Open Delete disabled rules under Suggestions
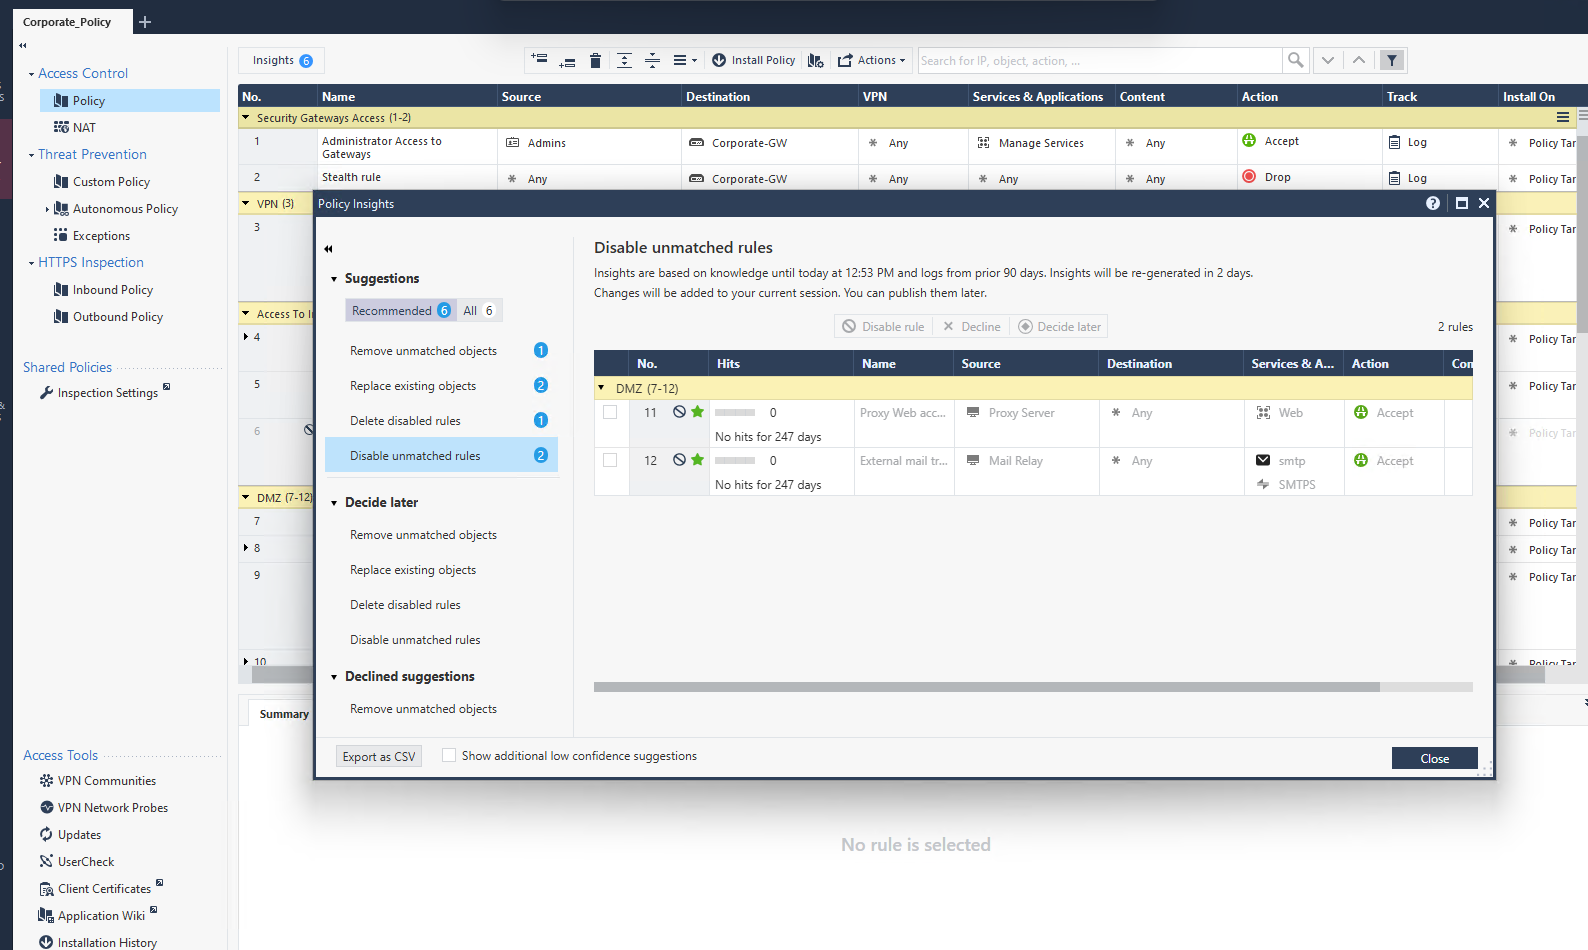Viewport: 1588px width, 950px height. (x=441, y=420)
